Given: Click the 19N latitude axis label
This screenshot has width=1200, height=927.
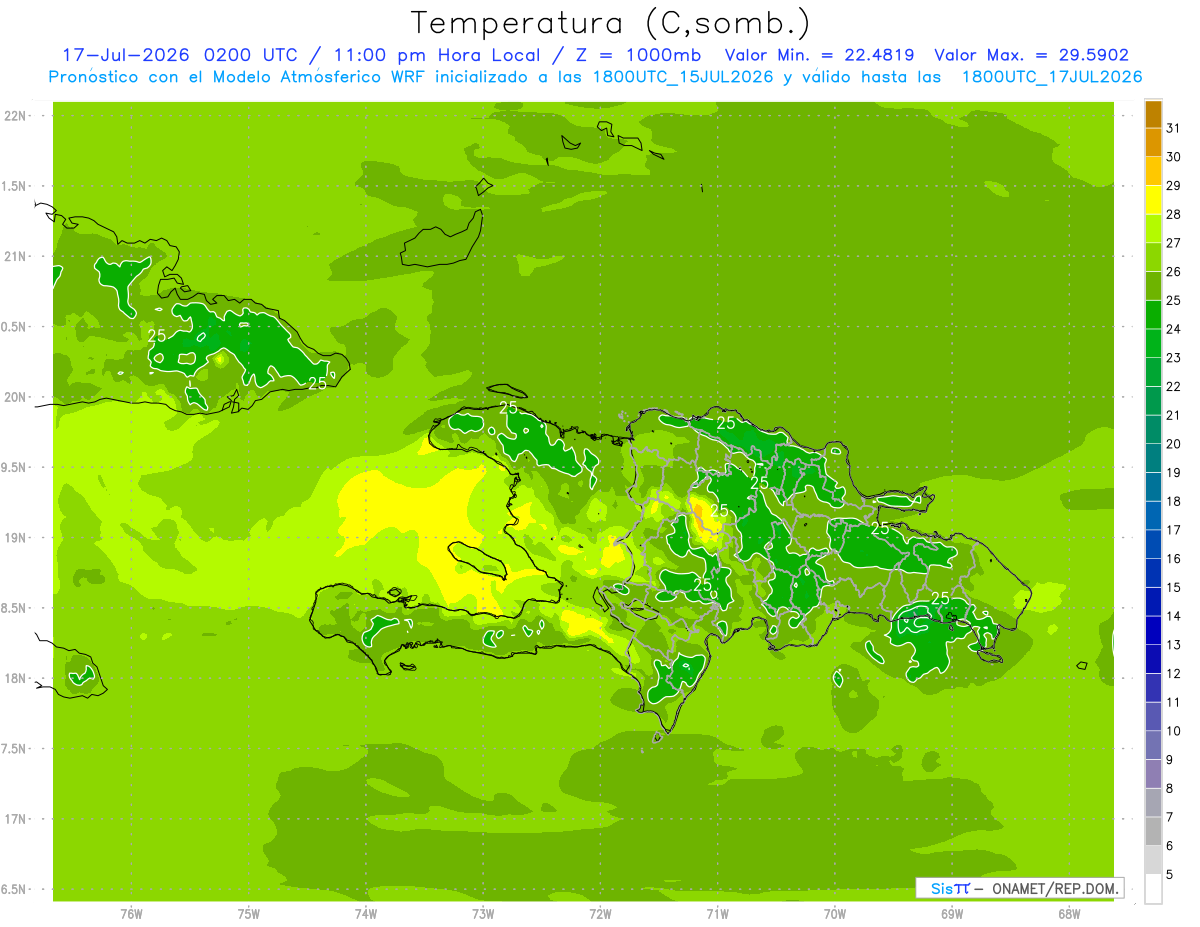Looking at the screenshot, I should [x=17, y=537].
